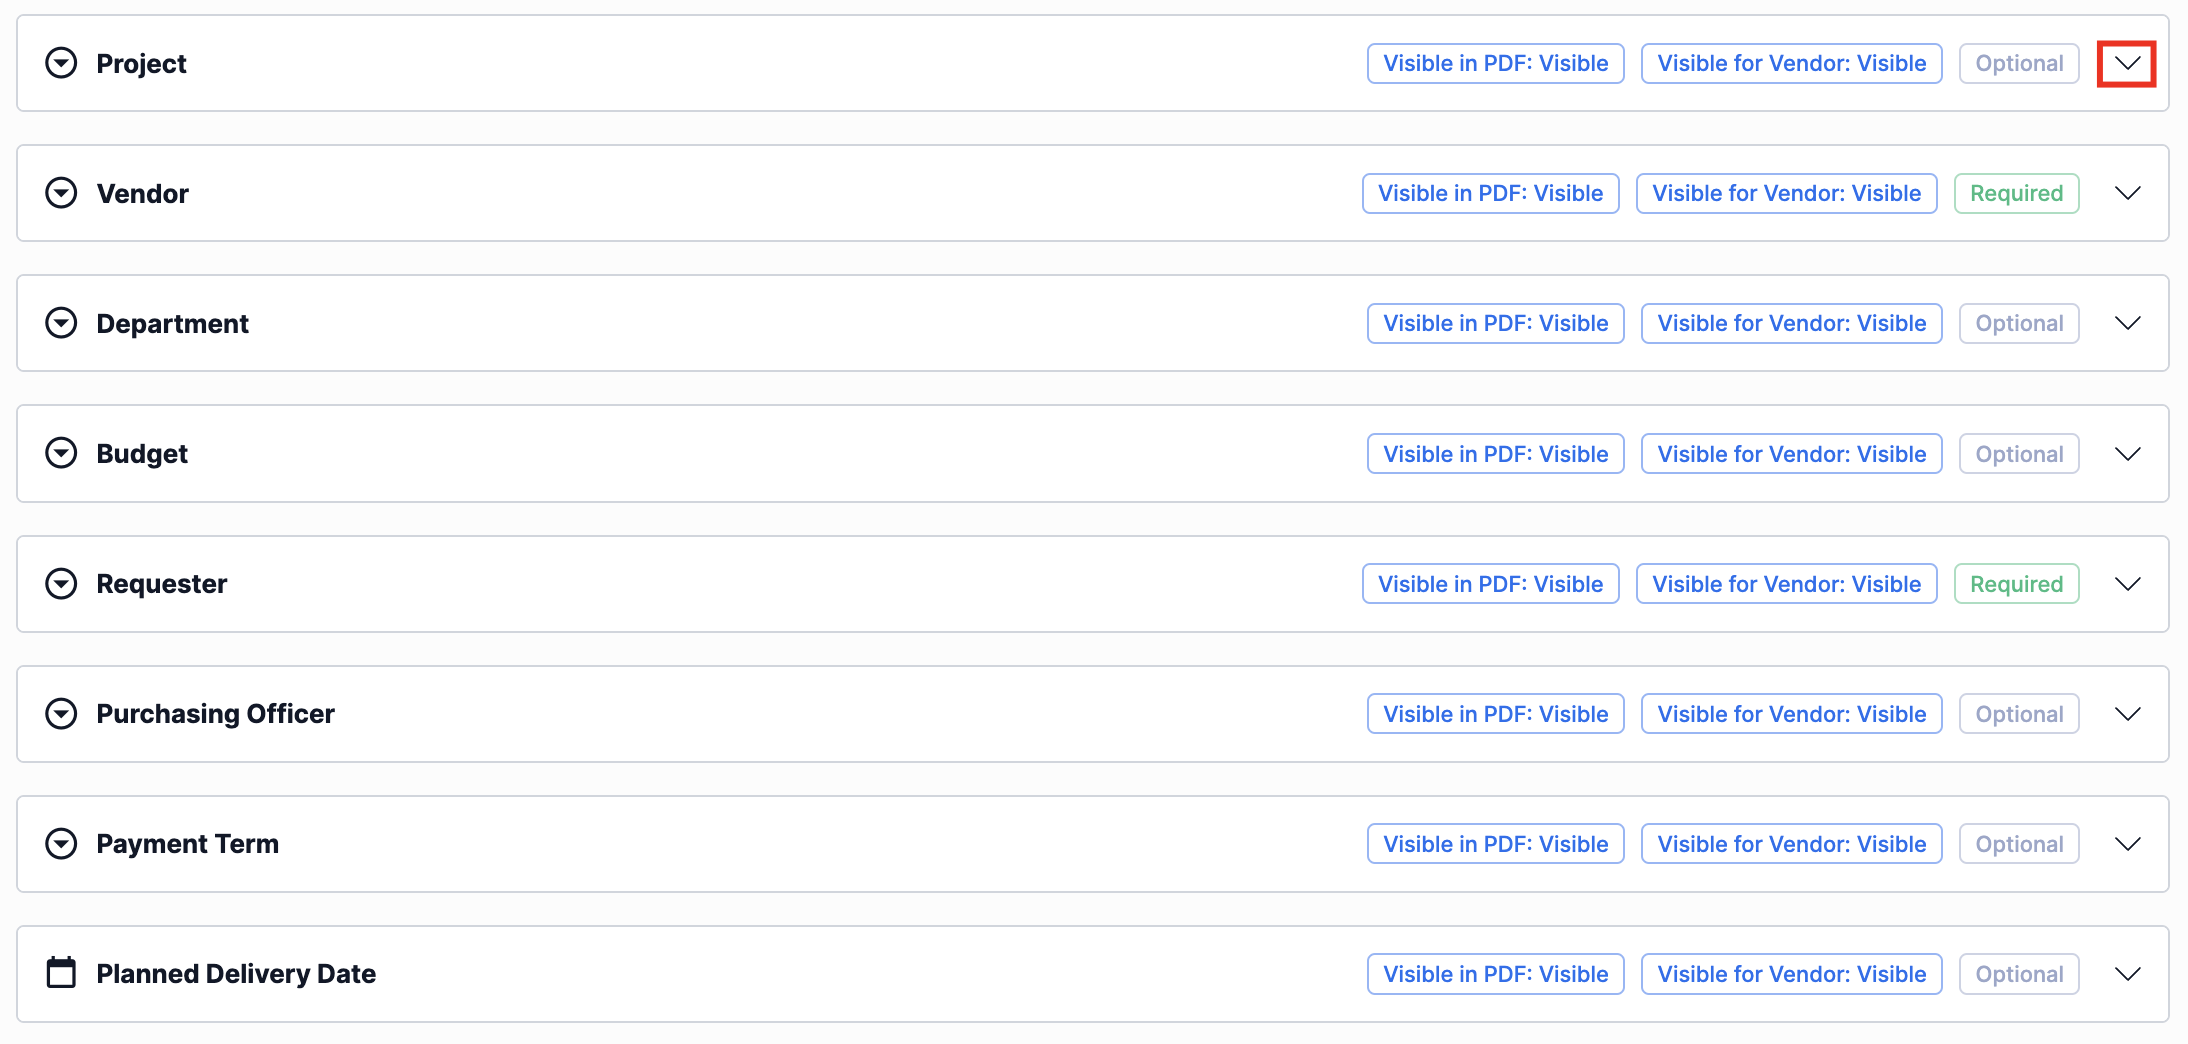2188x1044 pixels.
Task: Click the Optional badge on Project row
Action: point(2019,63)
